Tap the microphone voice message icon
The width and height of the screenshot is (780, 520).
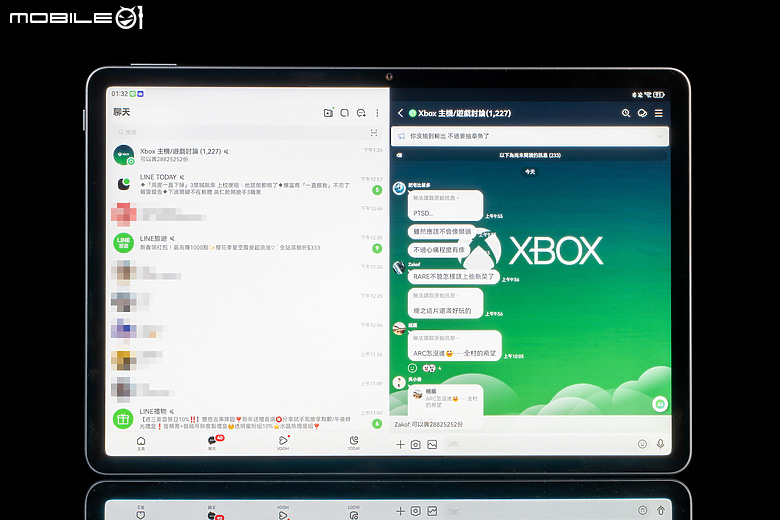click(x=660, y=444)
